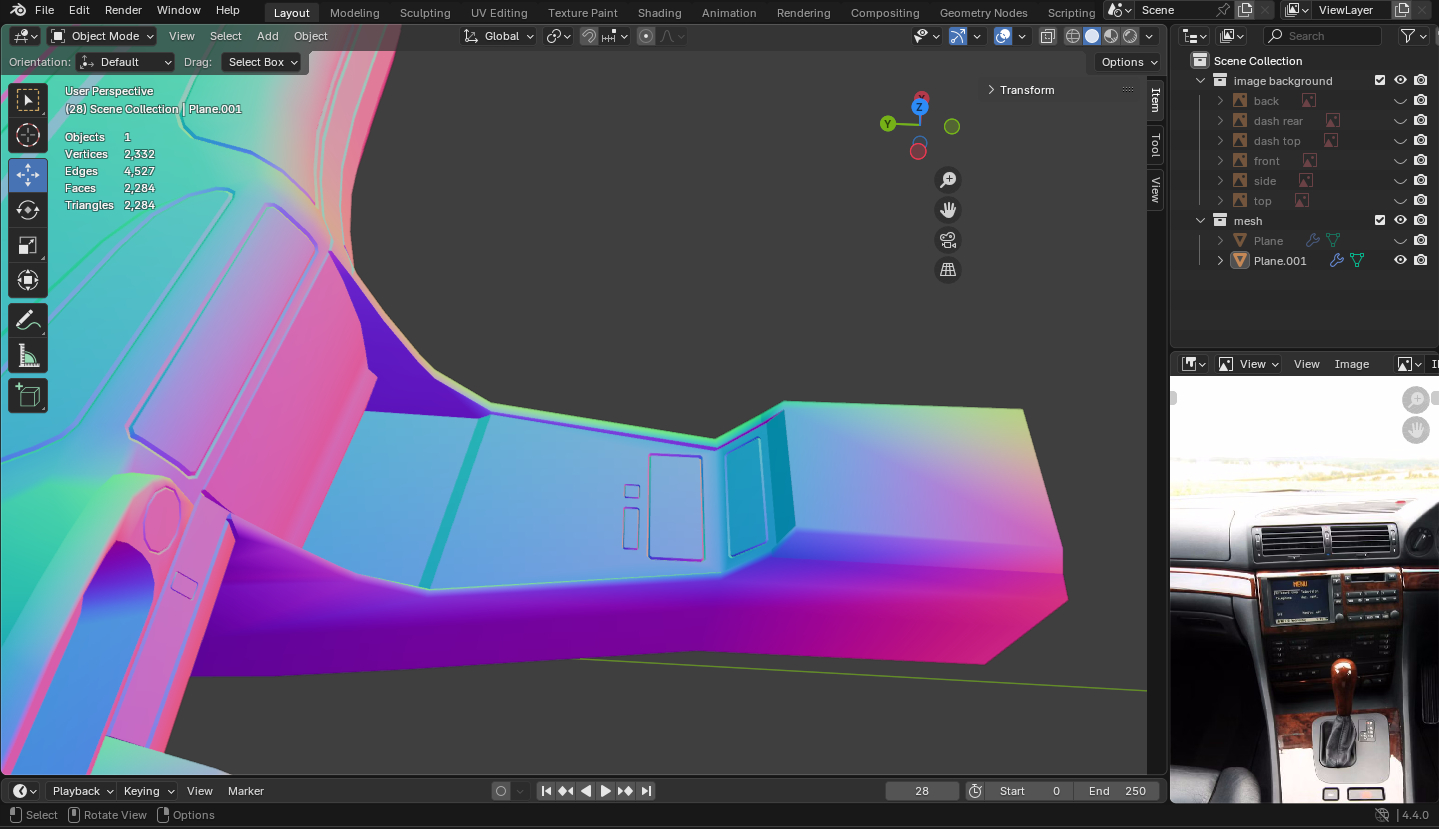Viewport: 1439px width, 829px height.
Task: Toggle the camera view icon
Action: coord(948,240)
